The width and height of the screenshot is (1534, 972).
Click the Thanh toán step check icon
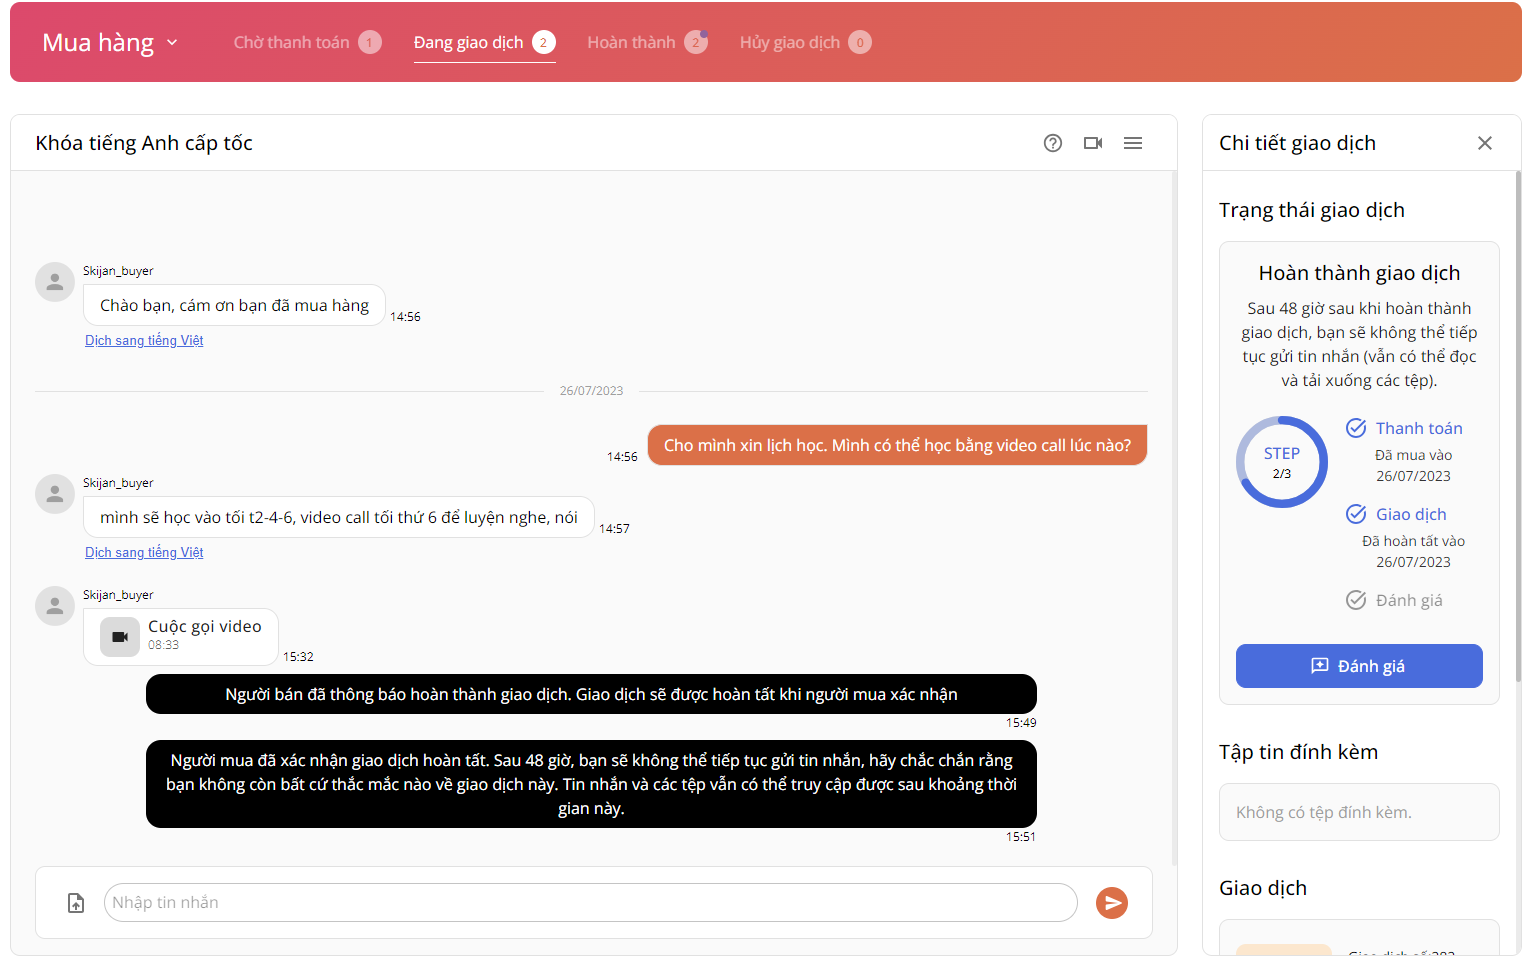pos(1356,428)
